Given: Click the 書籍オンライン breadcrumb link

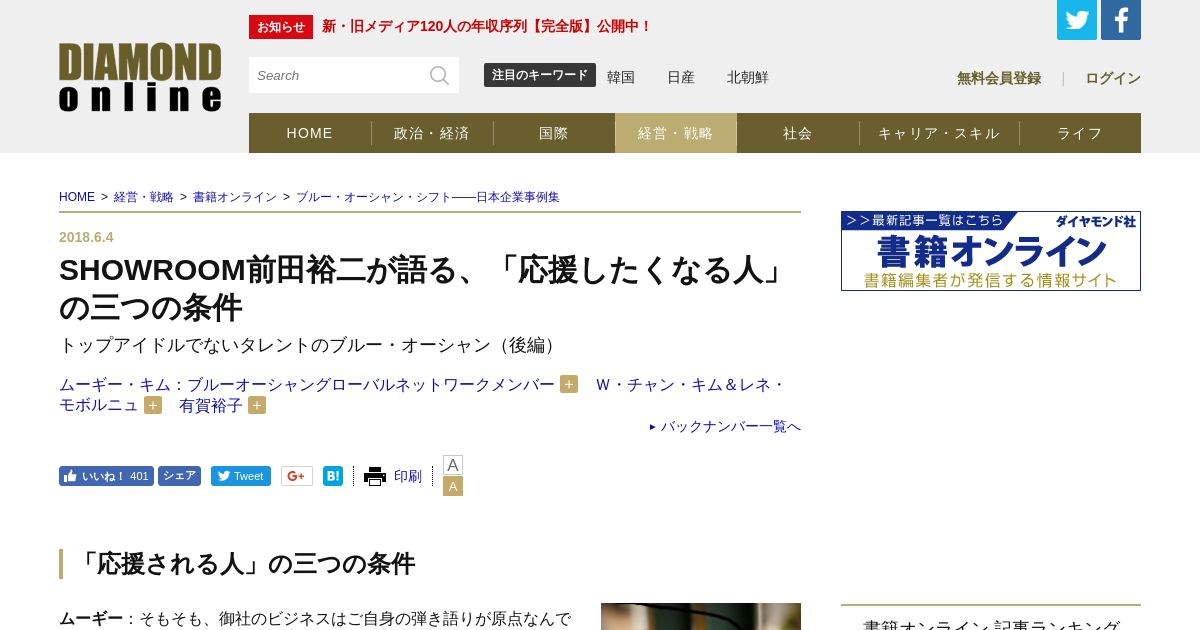Looking at the screenshot, I should coord(235,197).
